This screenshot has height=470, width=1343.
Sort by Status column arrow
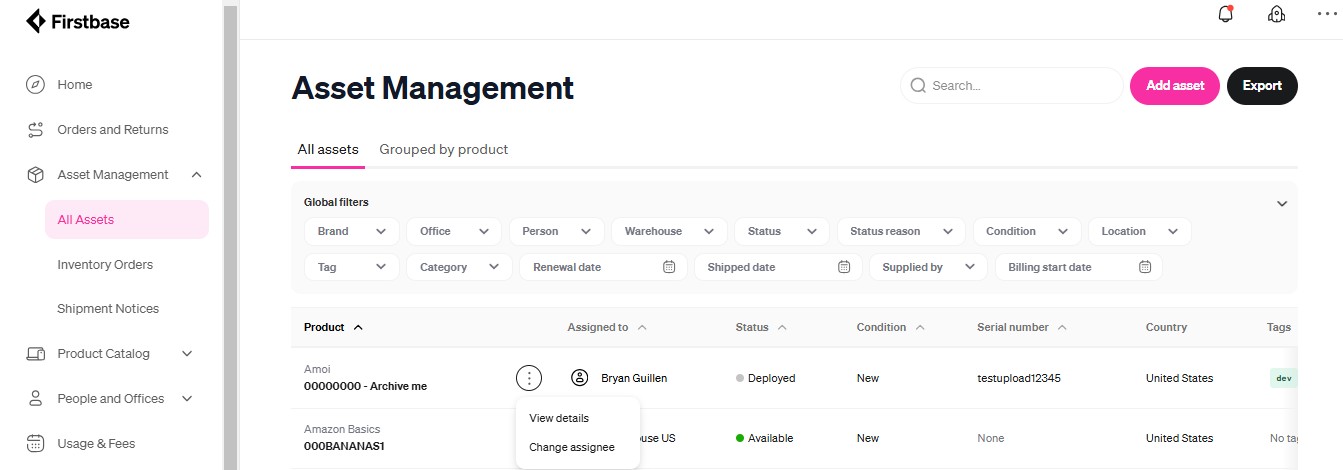[782, 327]
